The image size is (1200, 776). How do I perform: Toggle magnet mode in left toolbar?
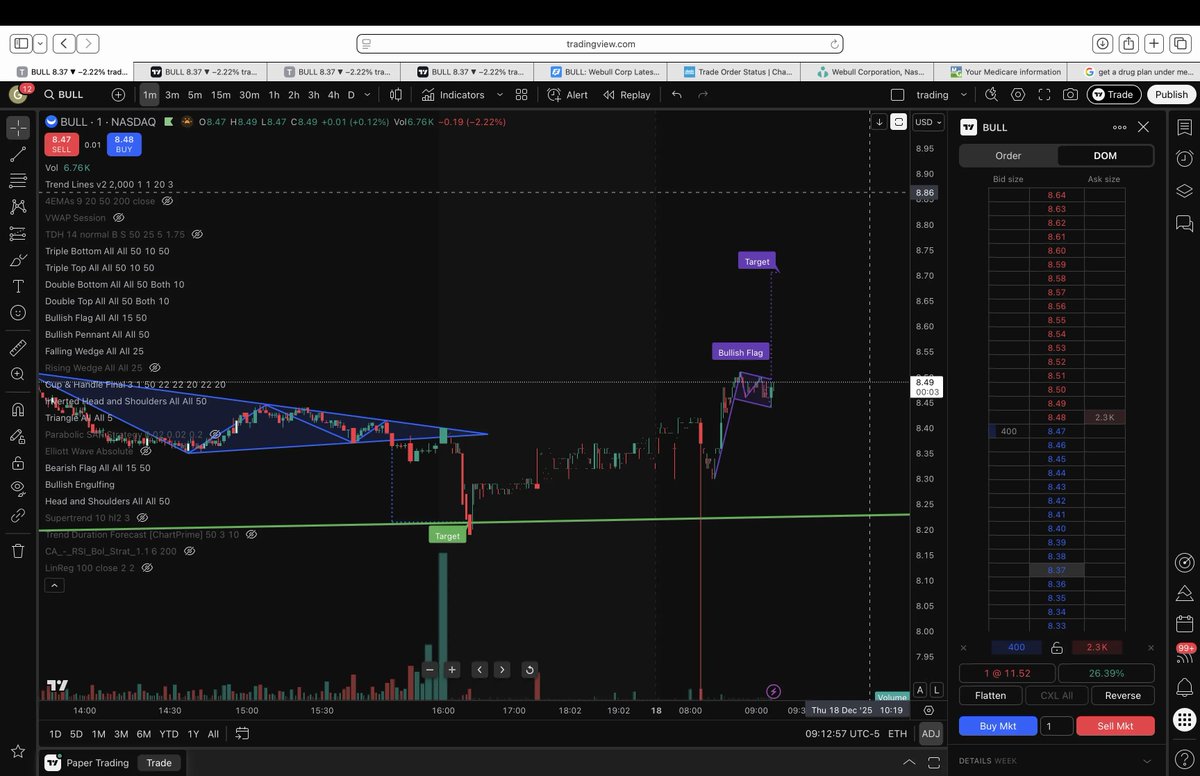click(x=18, y=410)
